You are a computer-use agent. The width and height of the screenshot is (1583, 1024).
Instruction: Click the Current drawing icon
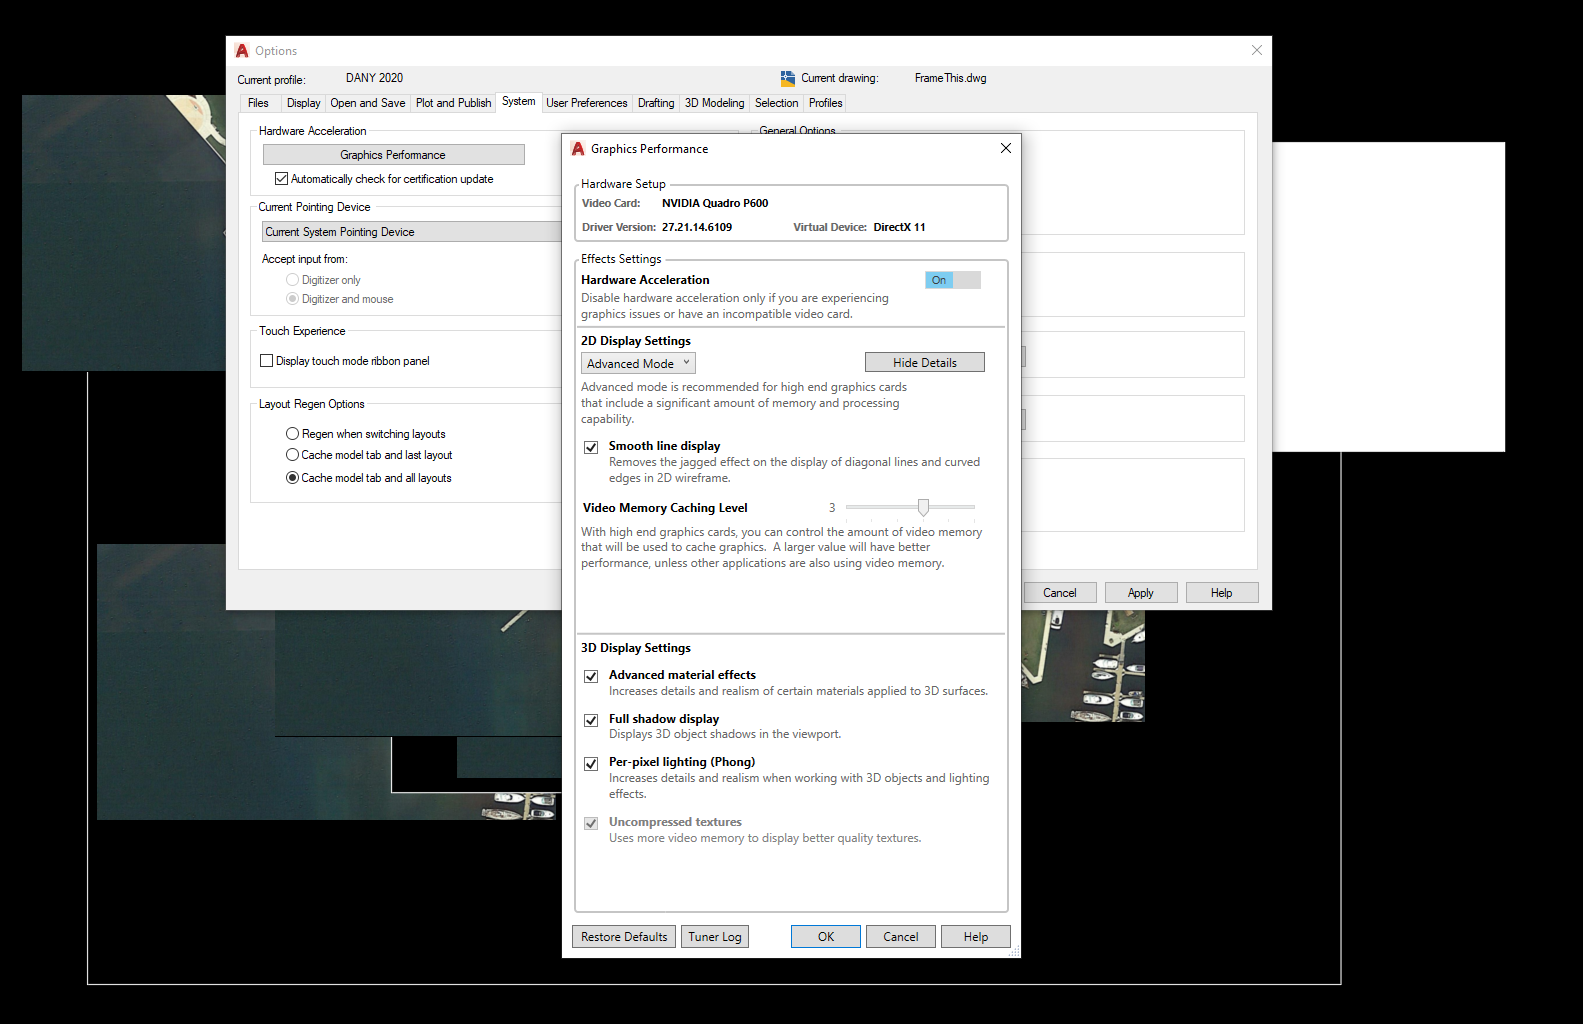[x=788, y=78]
